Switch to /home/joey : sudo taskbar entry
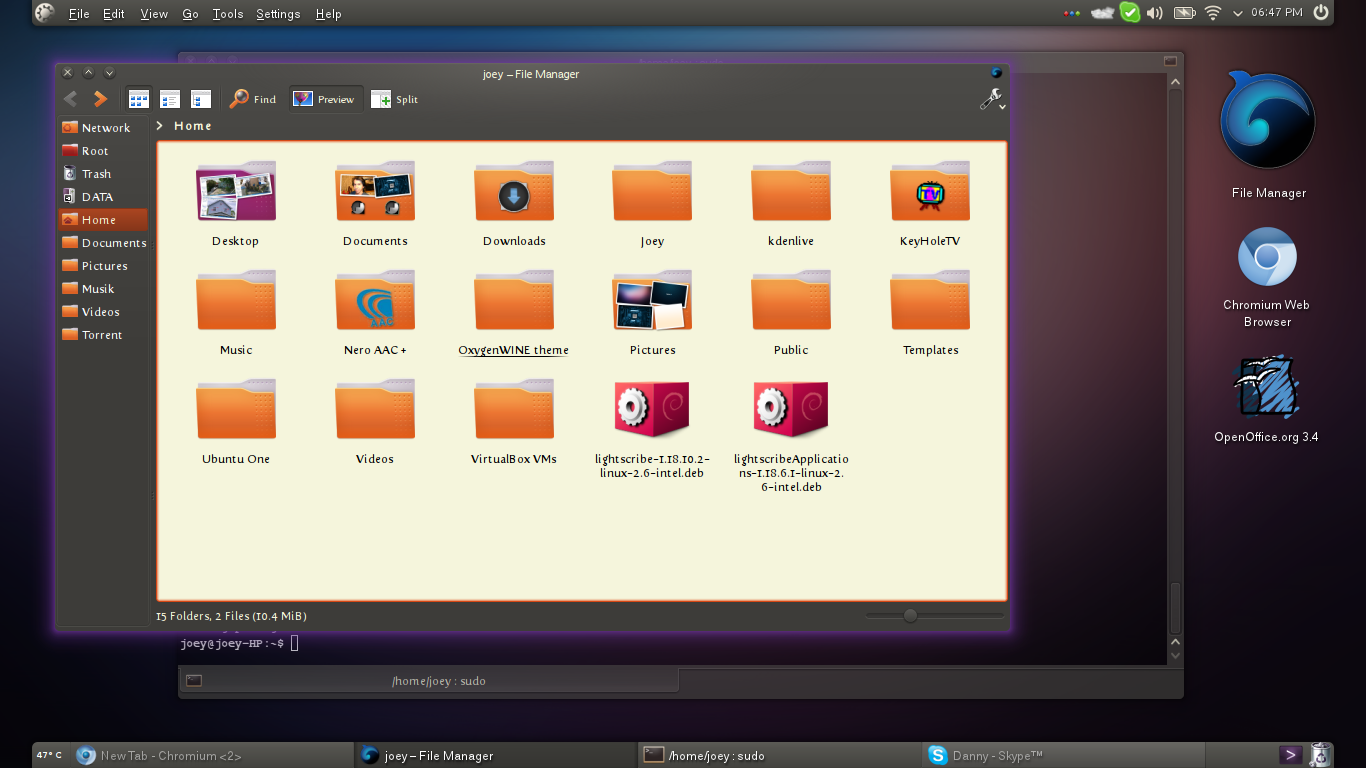The width and height of the screenshot is (1366, 768). pos(780,756)
